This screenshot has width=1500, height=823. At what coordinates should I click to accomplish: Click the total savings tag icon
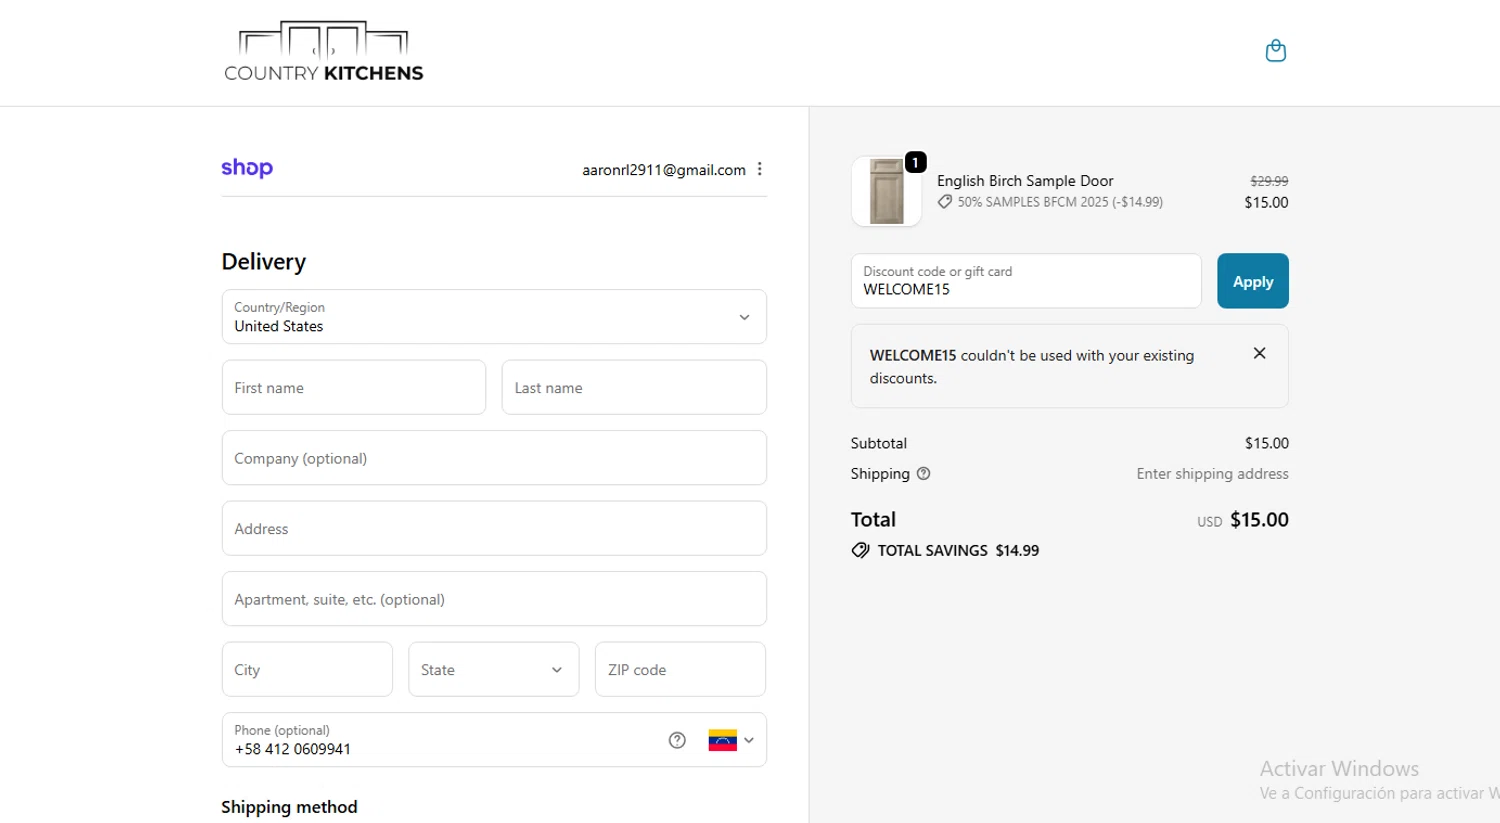(x=860, y=551)
